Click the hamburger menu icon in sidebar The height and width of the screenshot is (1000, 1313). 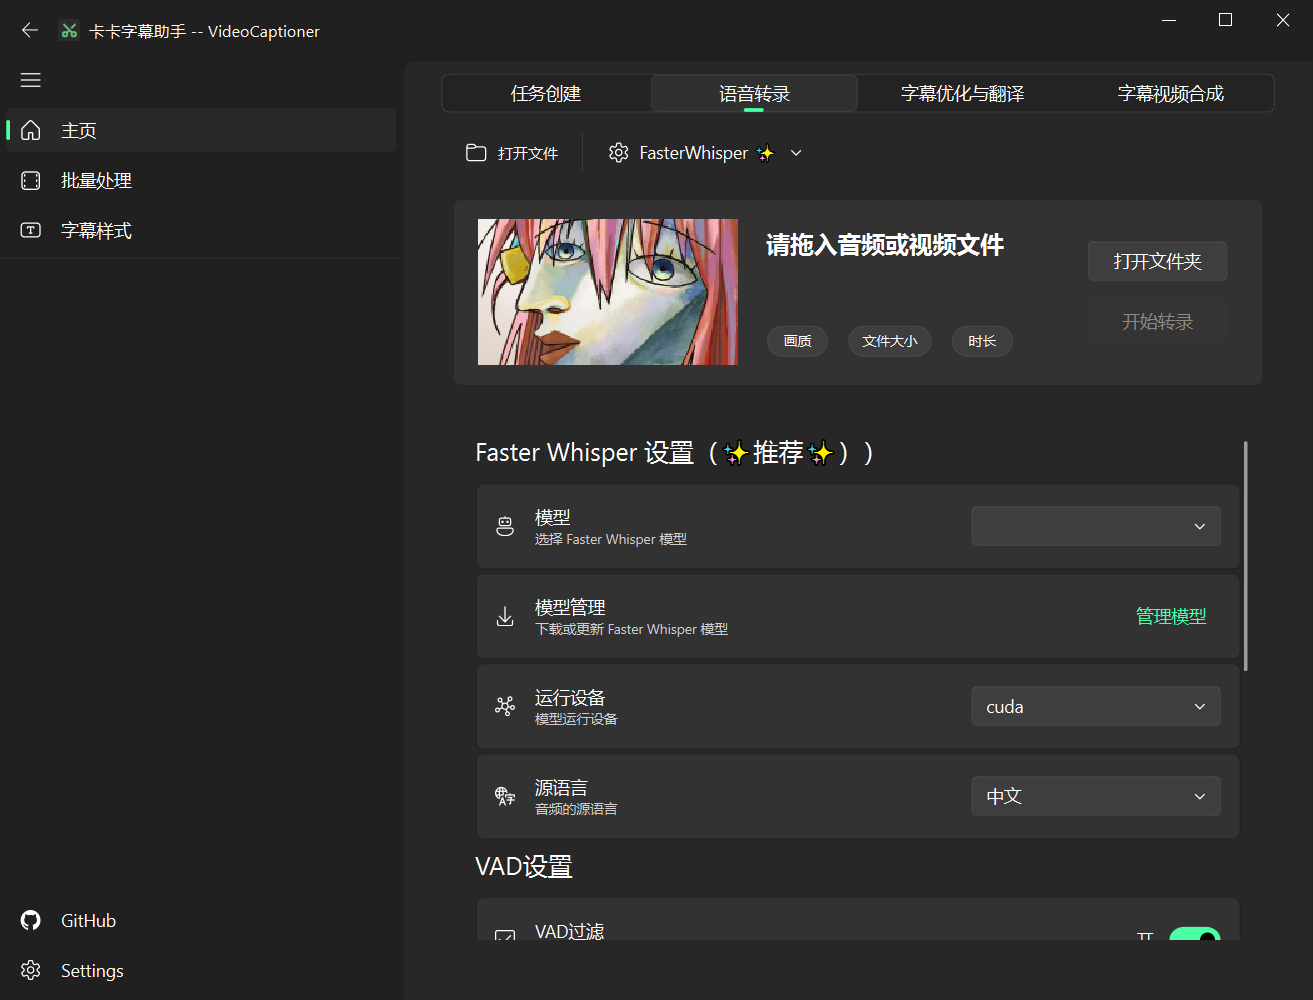[31, 80]
